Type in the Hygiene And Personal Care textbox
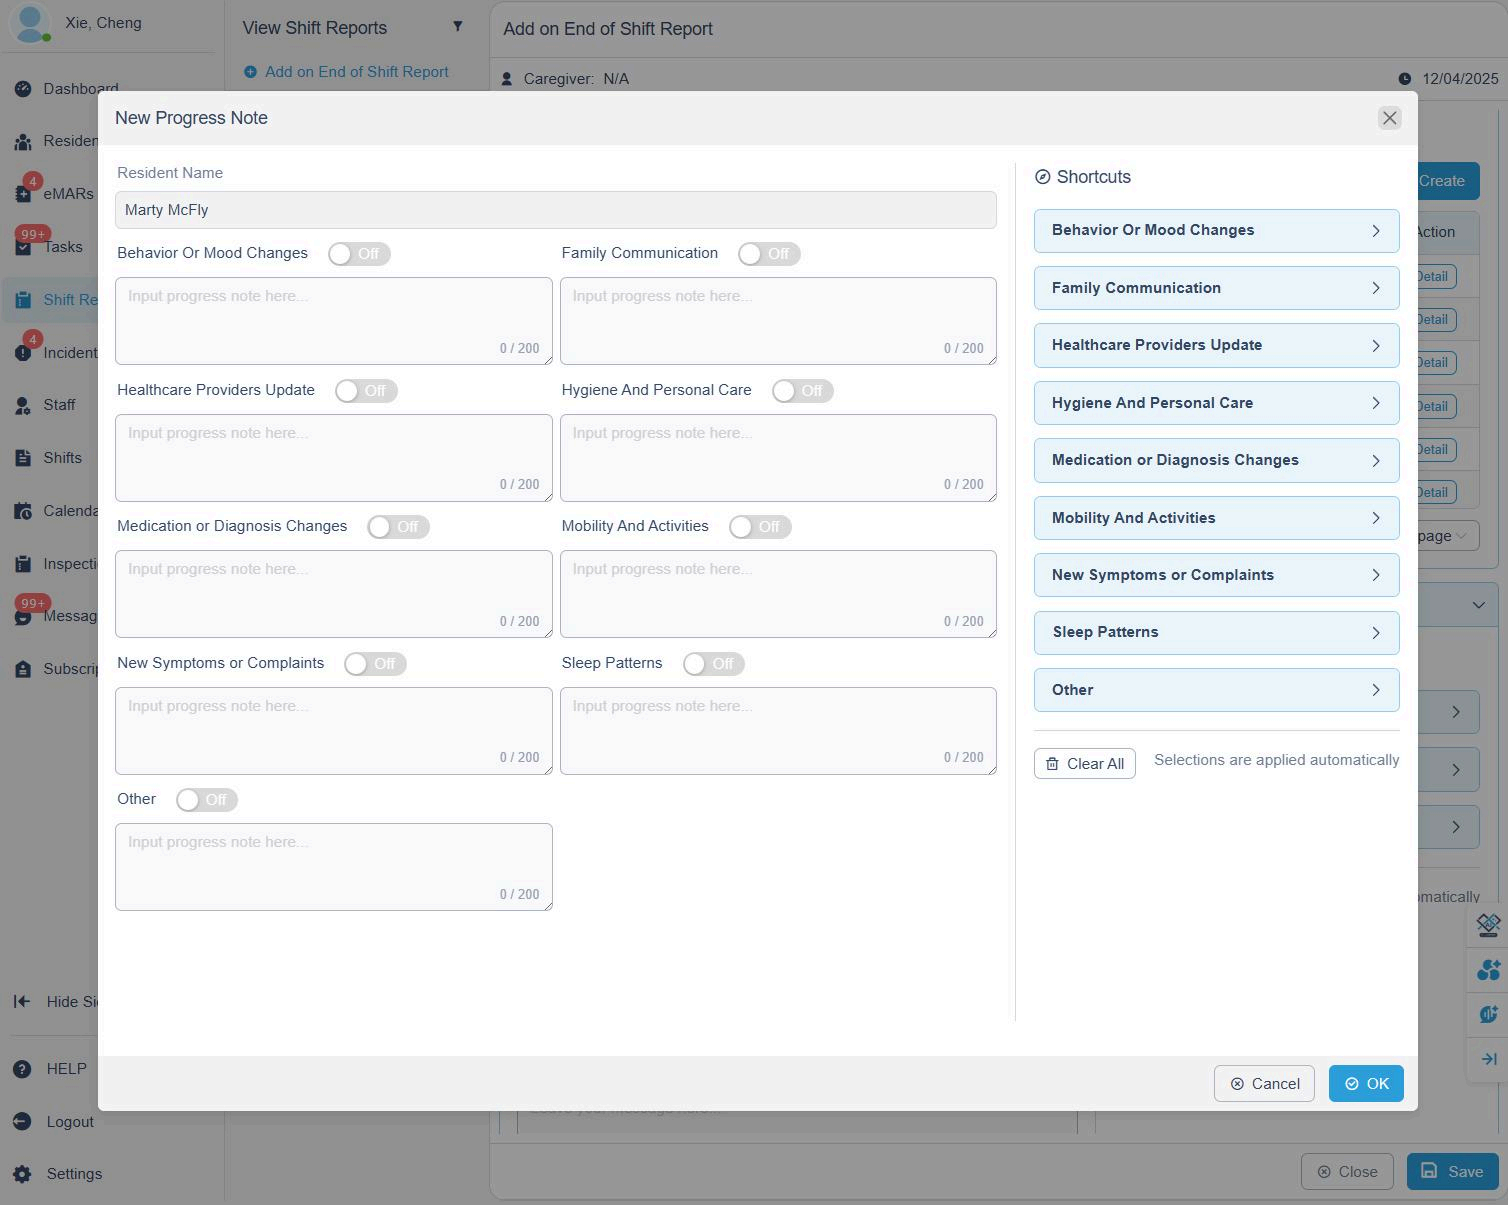The image size is (1508, 1205). pyautogui.click(x=778, y=457)
